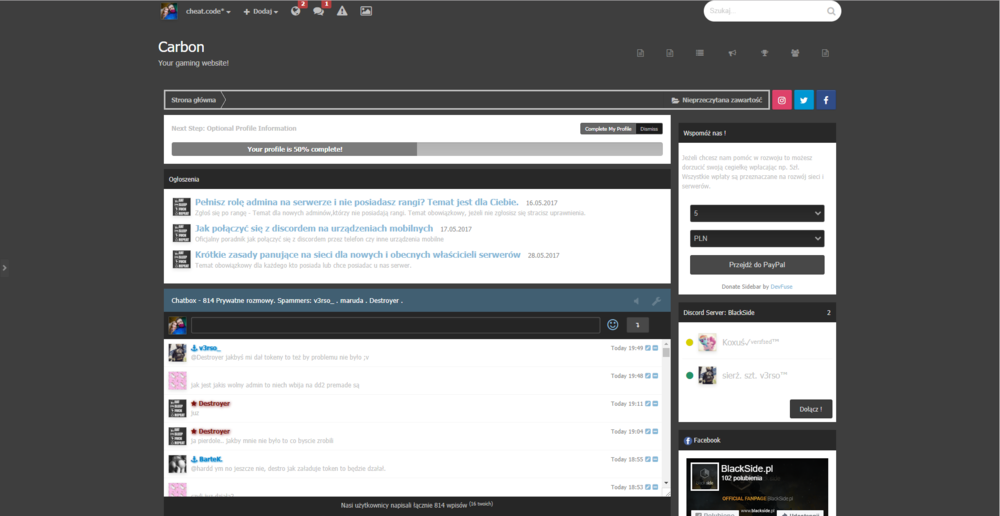Image resolution: width=1000 pixels, height=516 pixels.
Task: Open the globe notifications icon
Action: click(x=296, y=11)
